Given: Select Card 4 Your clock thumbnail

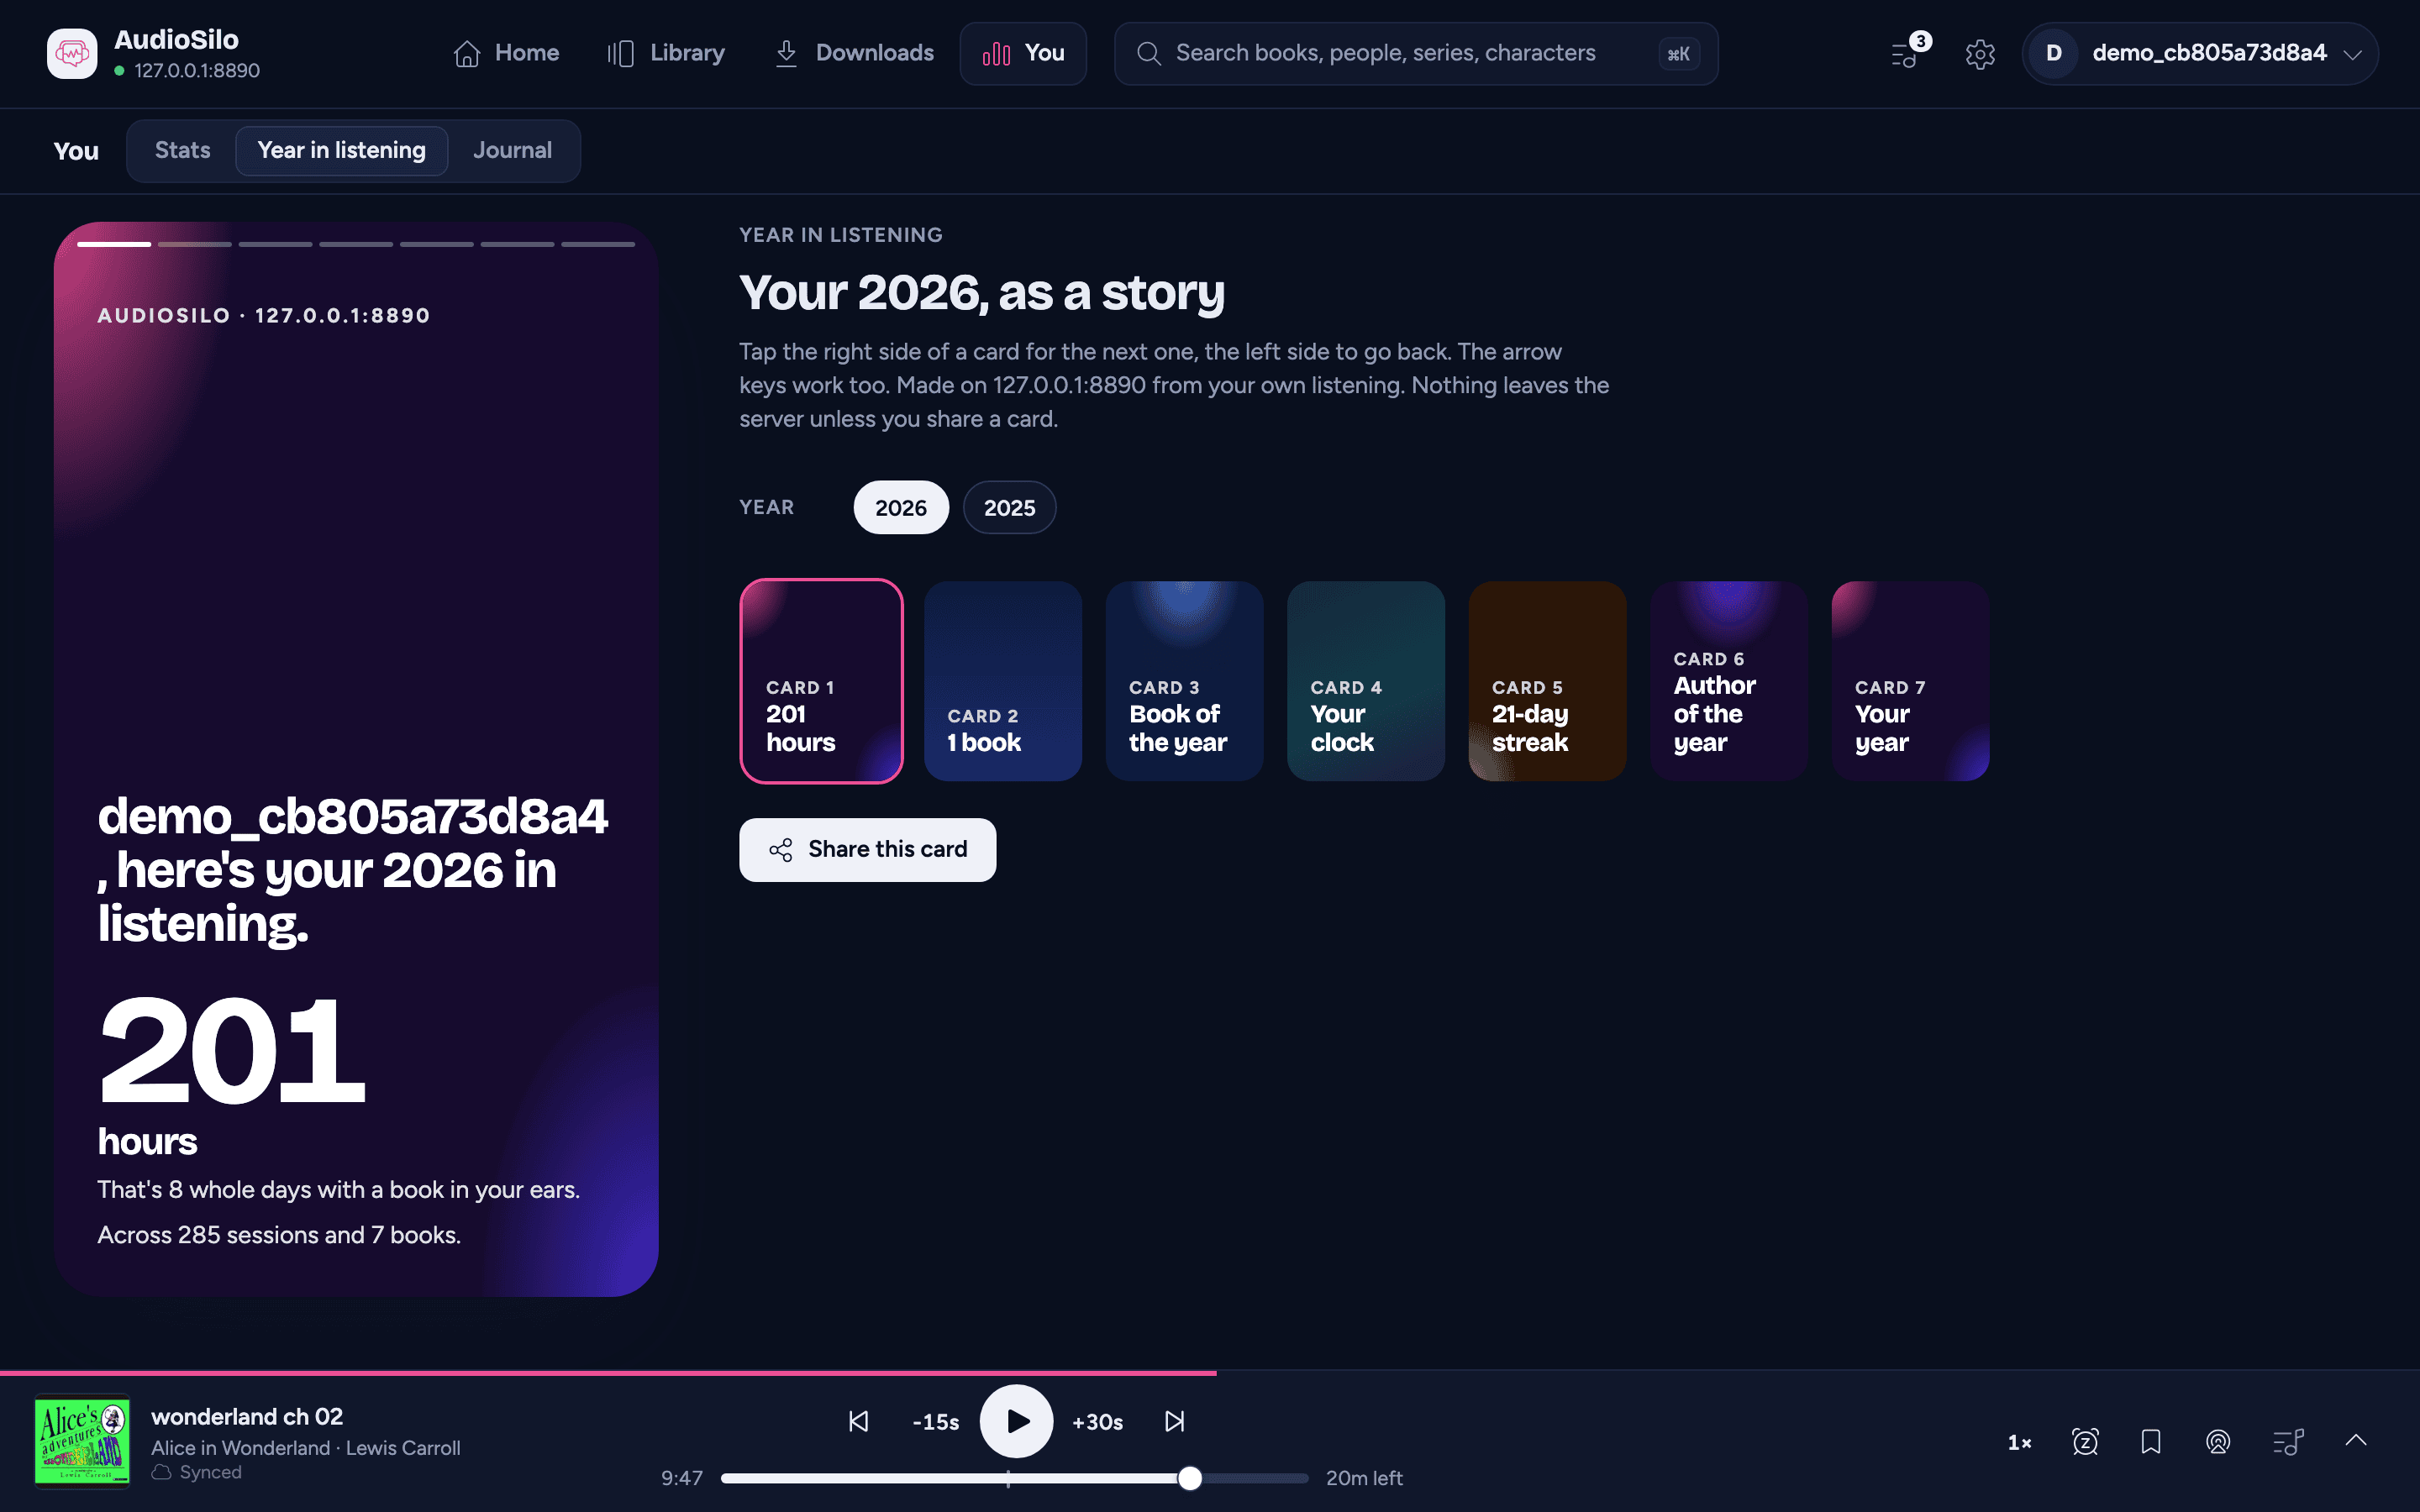Looking at the screenshot, I should pyautogui.click(x=1365, y=681).
